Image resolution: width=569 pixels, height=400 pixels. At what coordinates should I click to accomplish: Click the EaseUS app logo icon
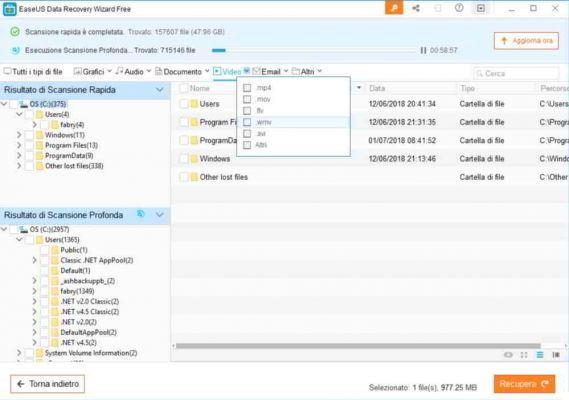[x=9, y=9]
